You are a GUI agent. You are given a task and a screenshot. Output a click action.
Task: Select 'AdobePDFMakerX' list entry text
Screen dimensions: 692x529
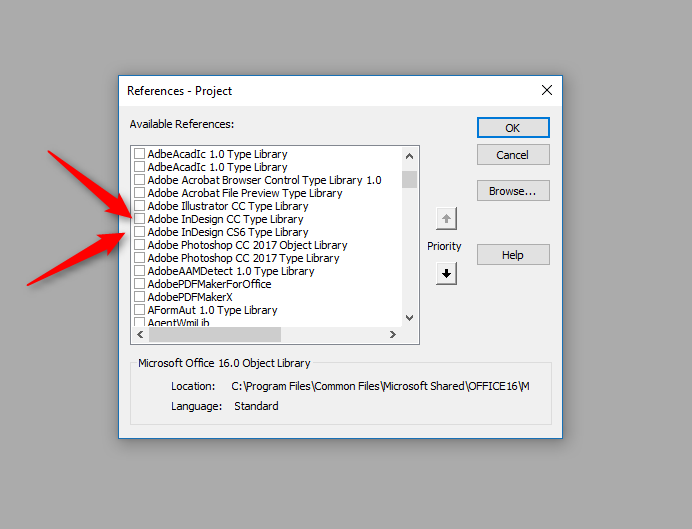[x=190, y=297]
